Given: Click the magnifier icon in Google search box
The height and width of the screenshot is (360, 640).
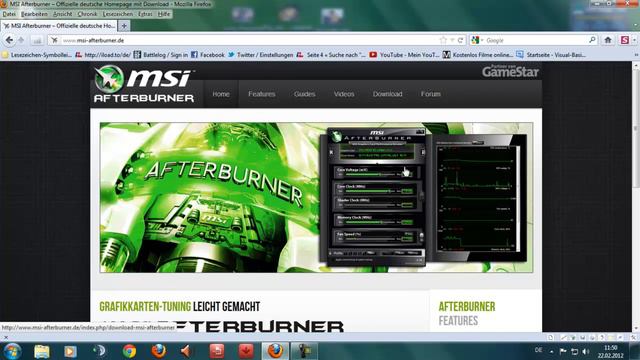Looking at the screenshot, I should (x=592, y=40).
